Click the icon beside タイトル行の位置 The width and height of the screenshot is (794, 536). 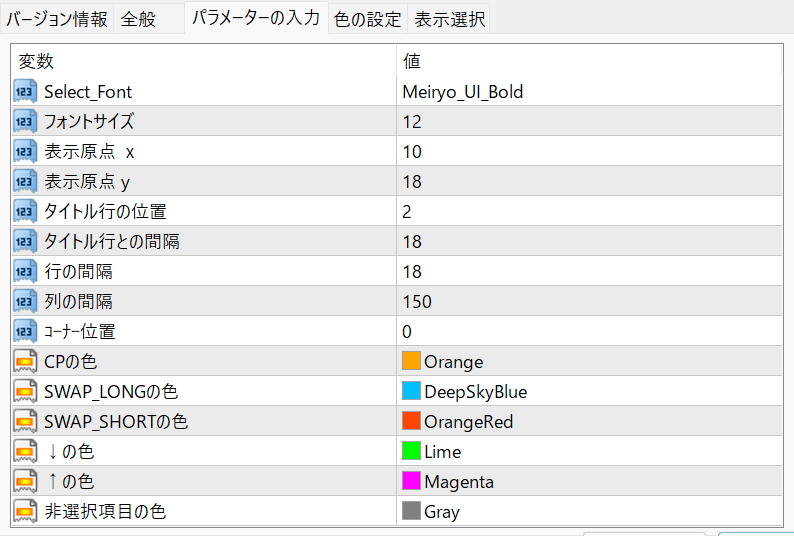25,212
